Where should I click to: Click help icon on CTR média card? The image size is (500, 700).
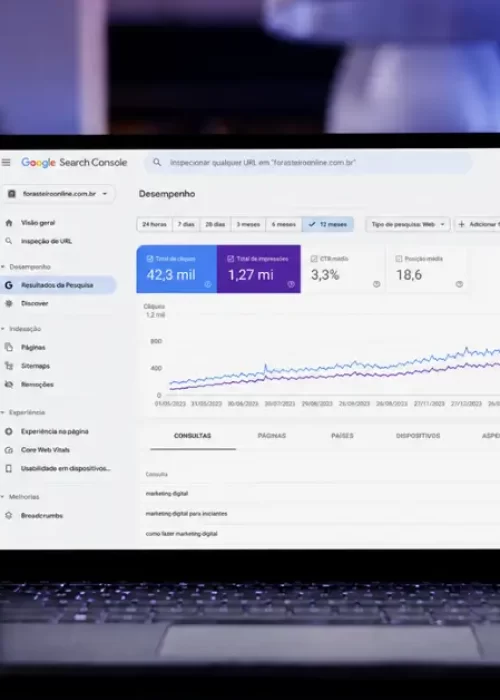[376, 284]
